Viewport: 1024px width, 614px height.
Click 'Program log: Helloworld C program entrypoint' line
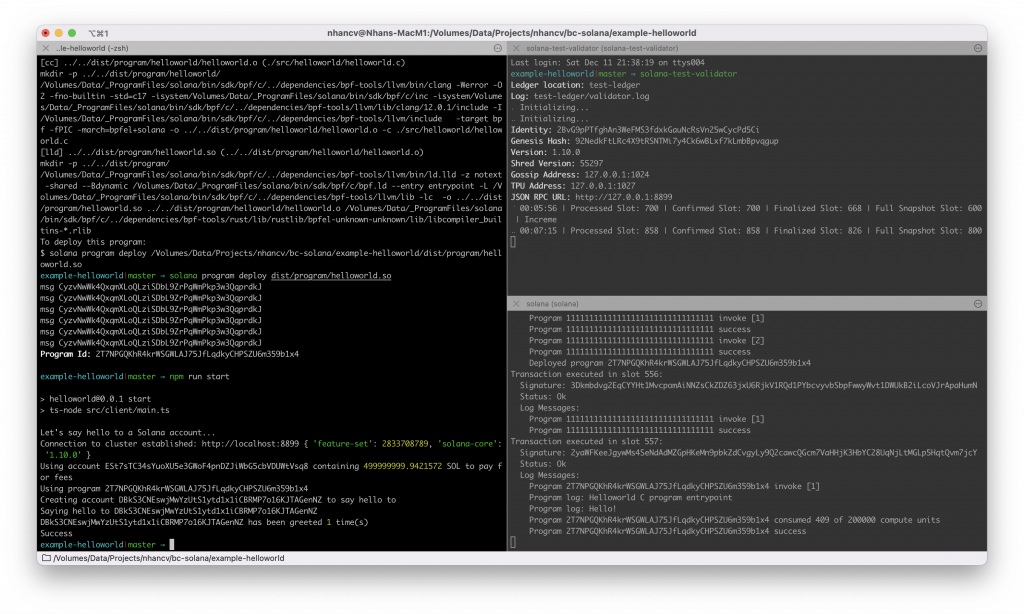tap(630, 498)
